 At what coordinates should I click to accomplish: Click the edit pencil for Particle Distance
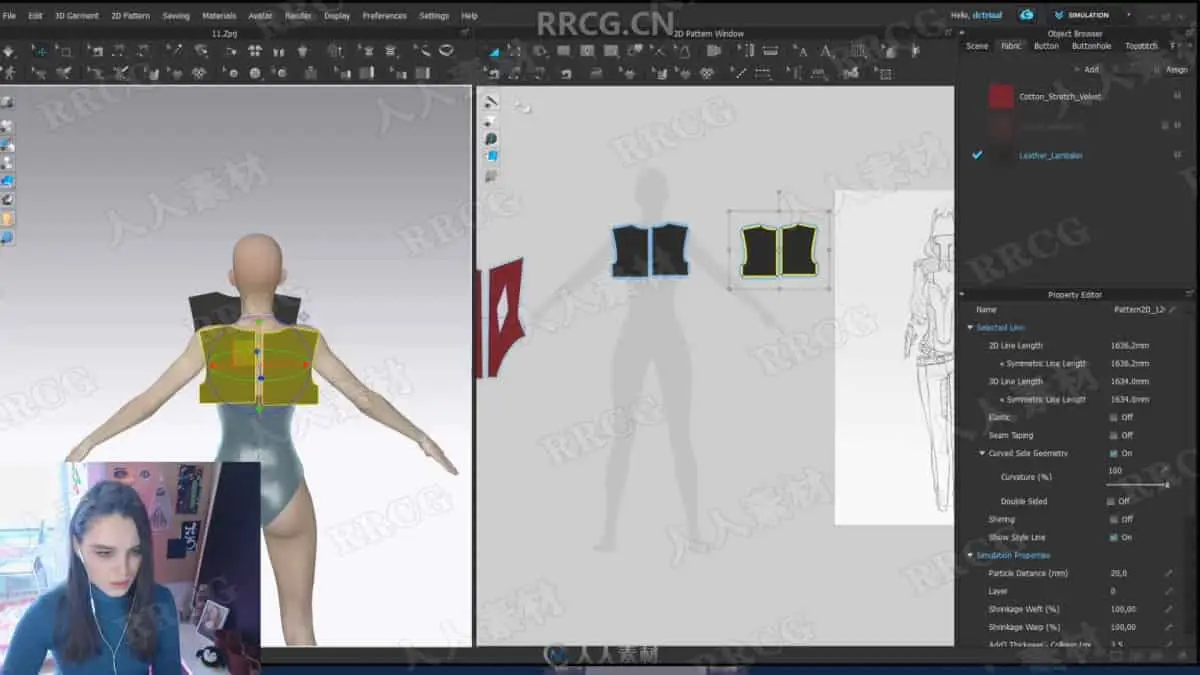(x=1167, y=573)
